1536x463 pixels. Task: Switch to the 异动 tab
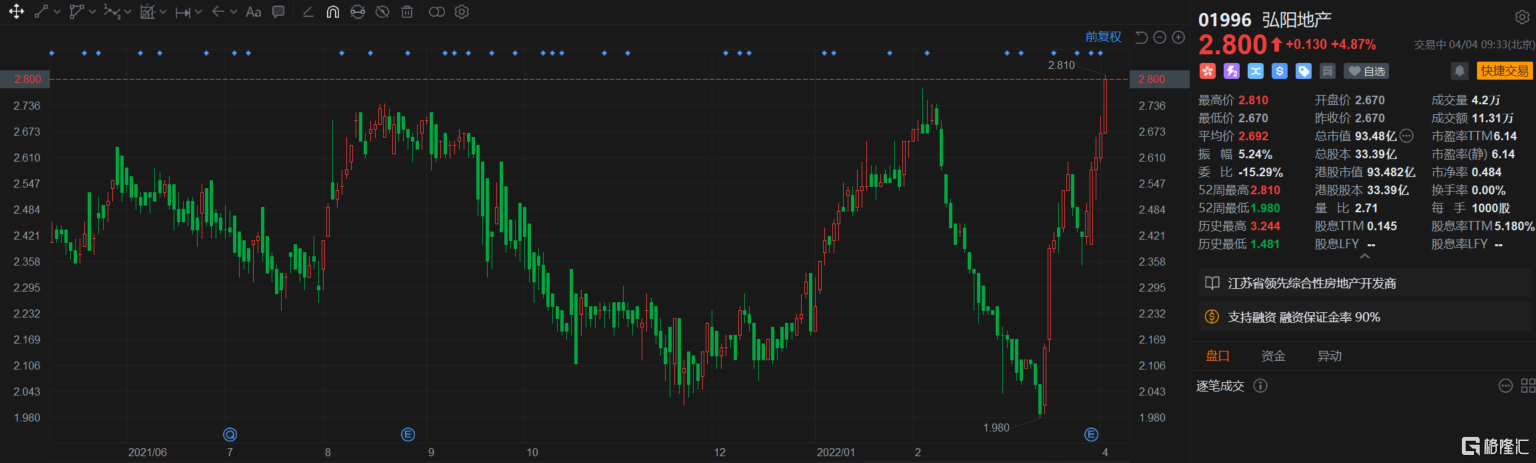click(x=1329, y=356)
